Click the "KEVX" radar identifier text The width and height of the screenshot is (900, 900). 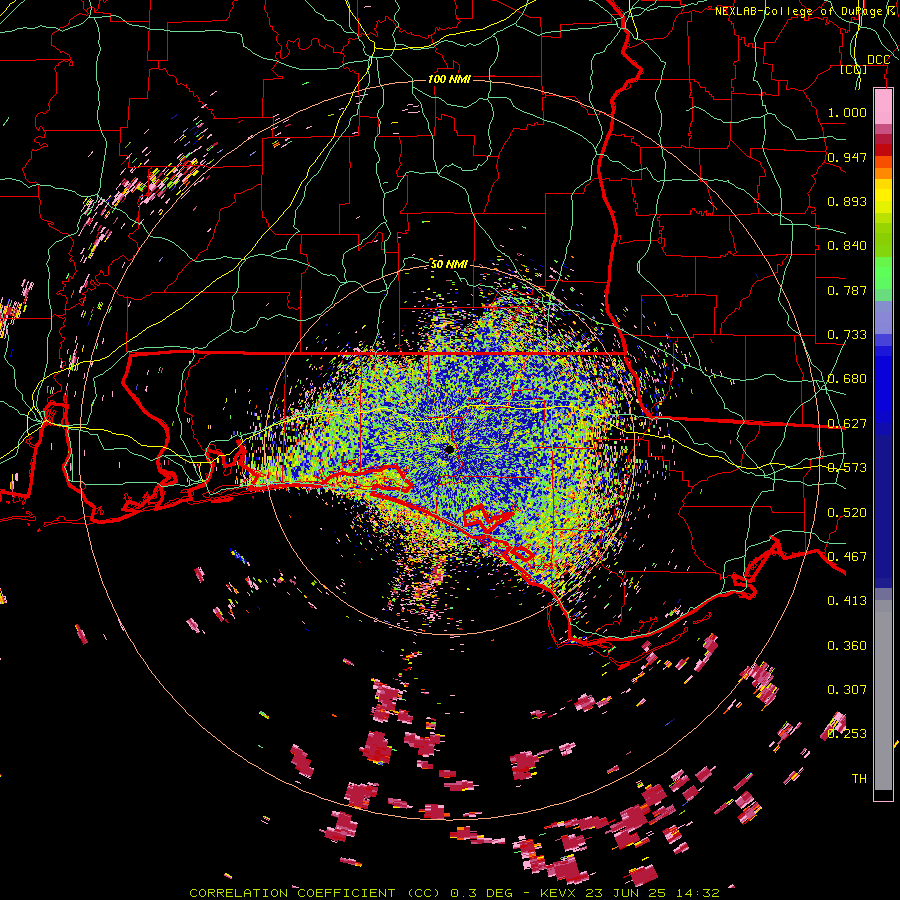[x=558, y=893]
